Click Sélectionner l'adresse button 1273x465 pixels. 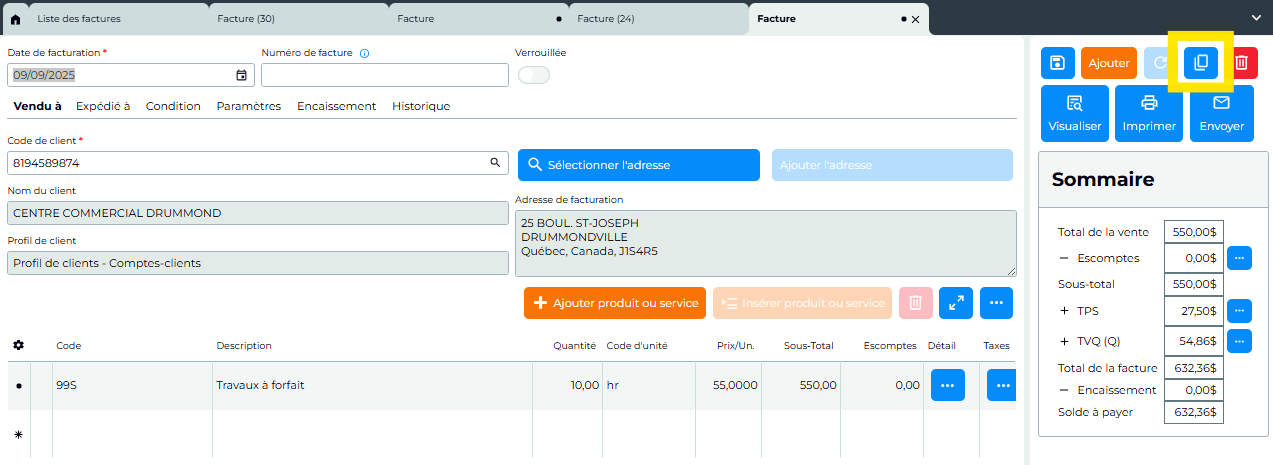pos(639,165)
